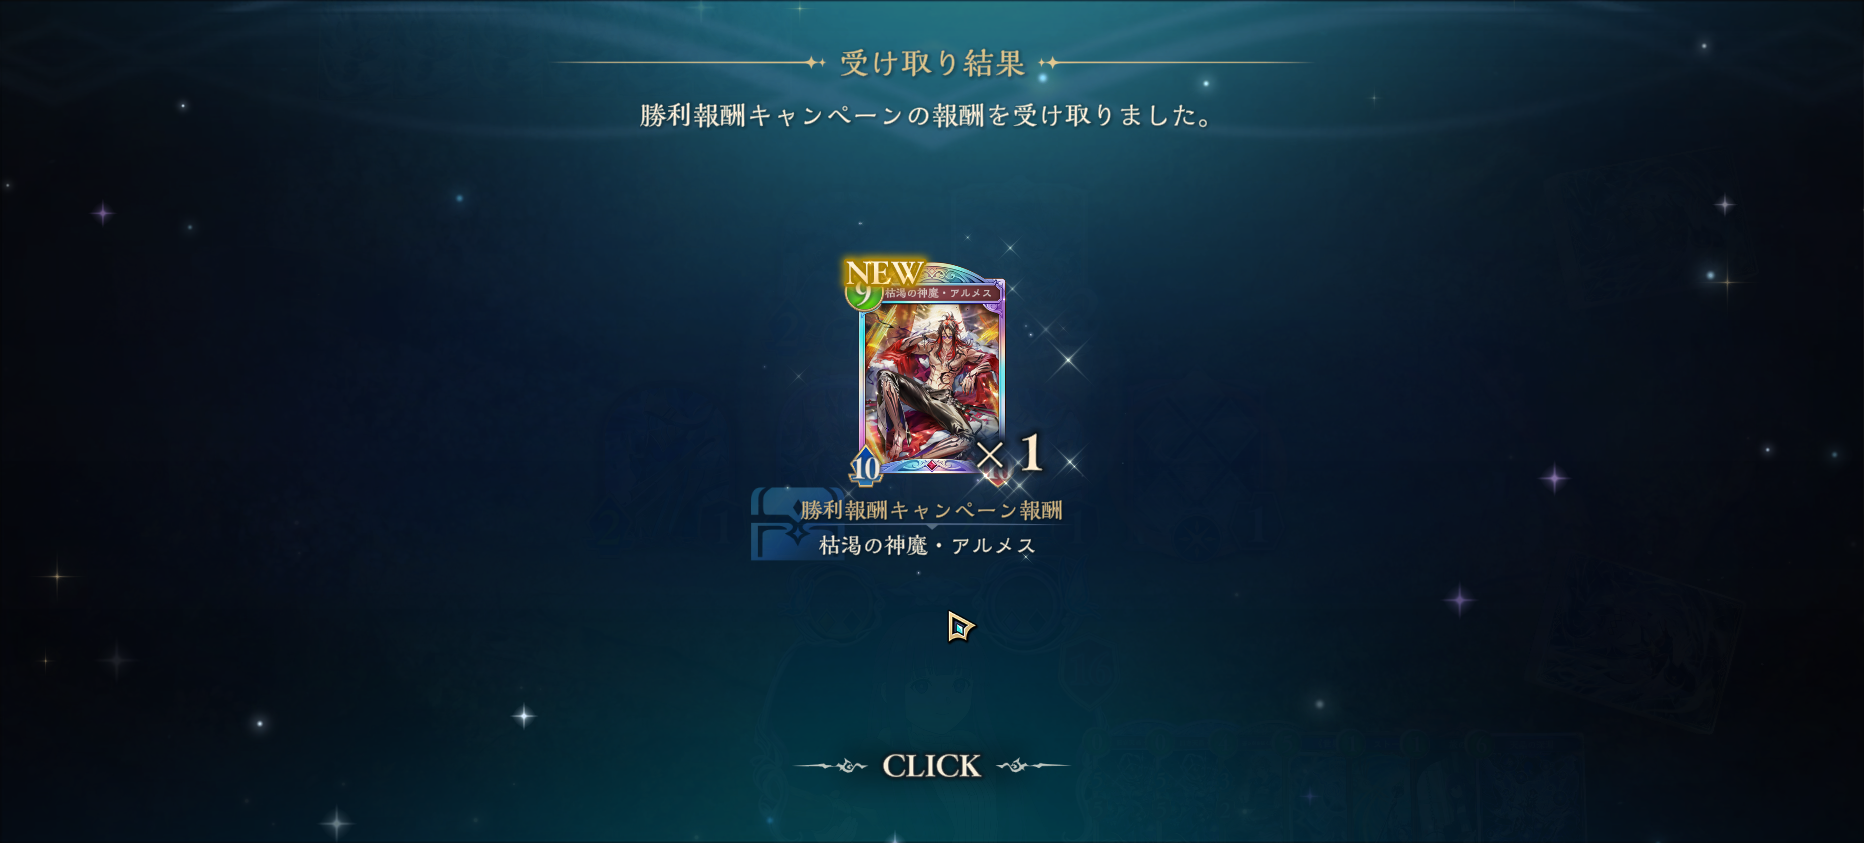This screenshot has height=843, width=1864.
Task: Click the card's name banner at its top
Action: (939, 293)
